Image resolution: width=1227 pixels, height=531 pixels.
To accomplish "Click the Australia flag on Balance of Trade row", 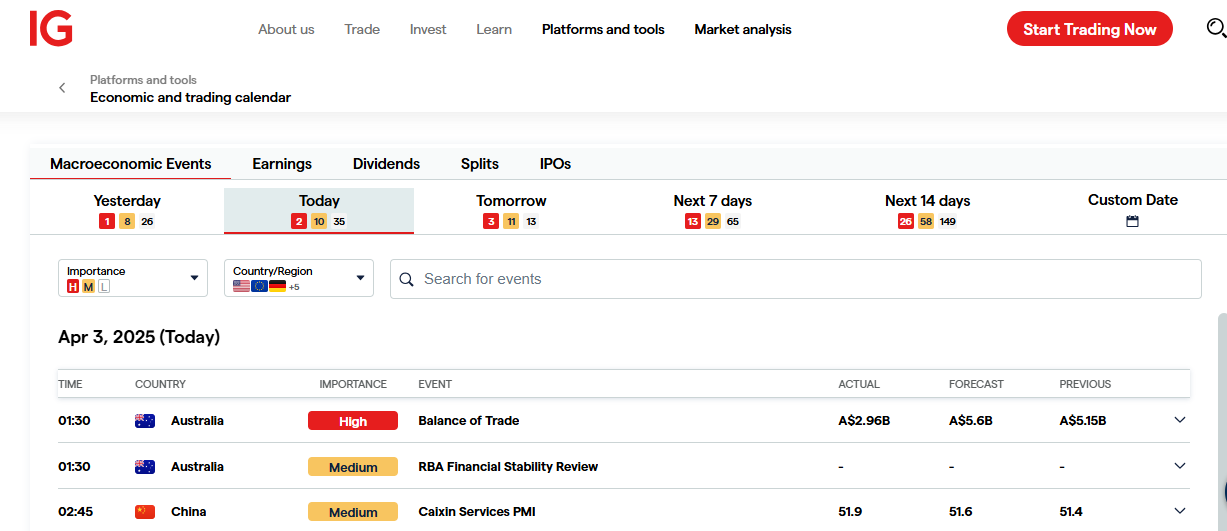I will coord(145,421).
